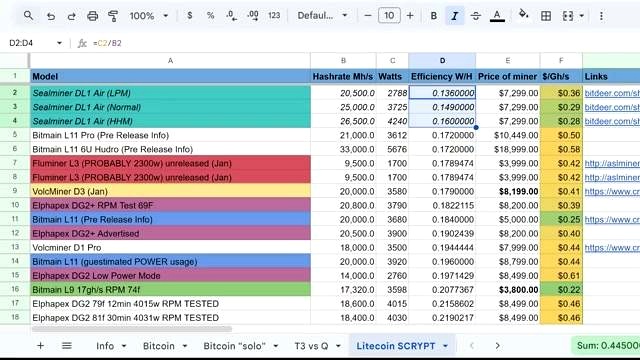The image size is (640, 360).
Task: Open T3 vs Q tab dropdown arrow
Action: pos(338,346)
